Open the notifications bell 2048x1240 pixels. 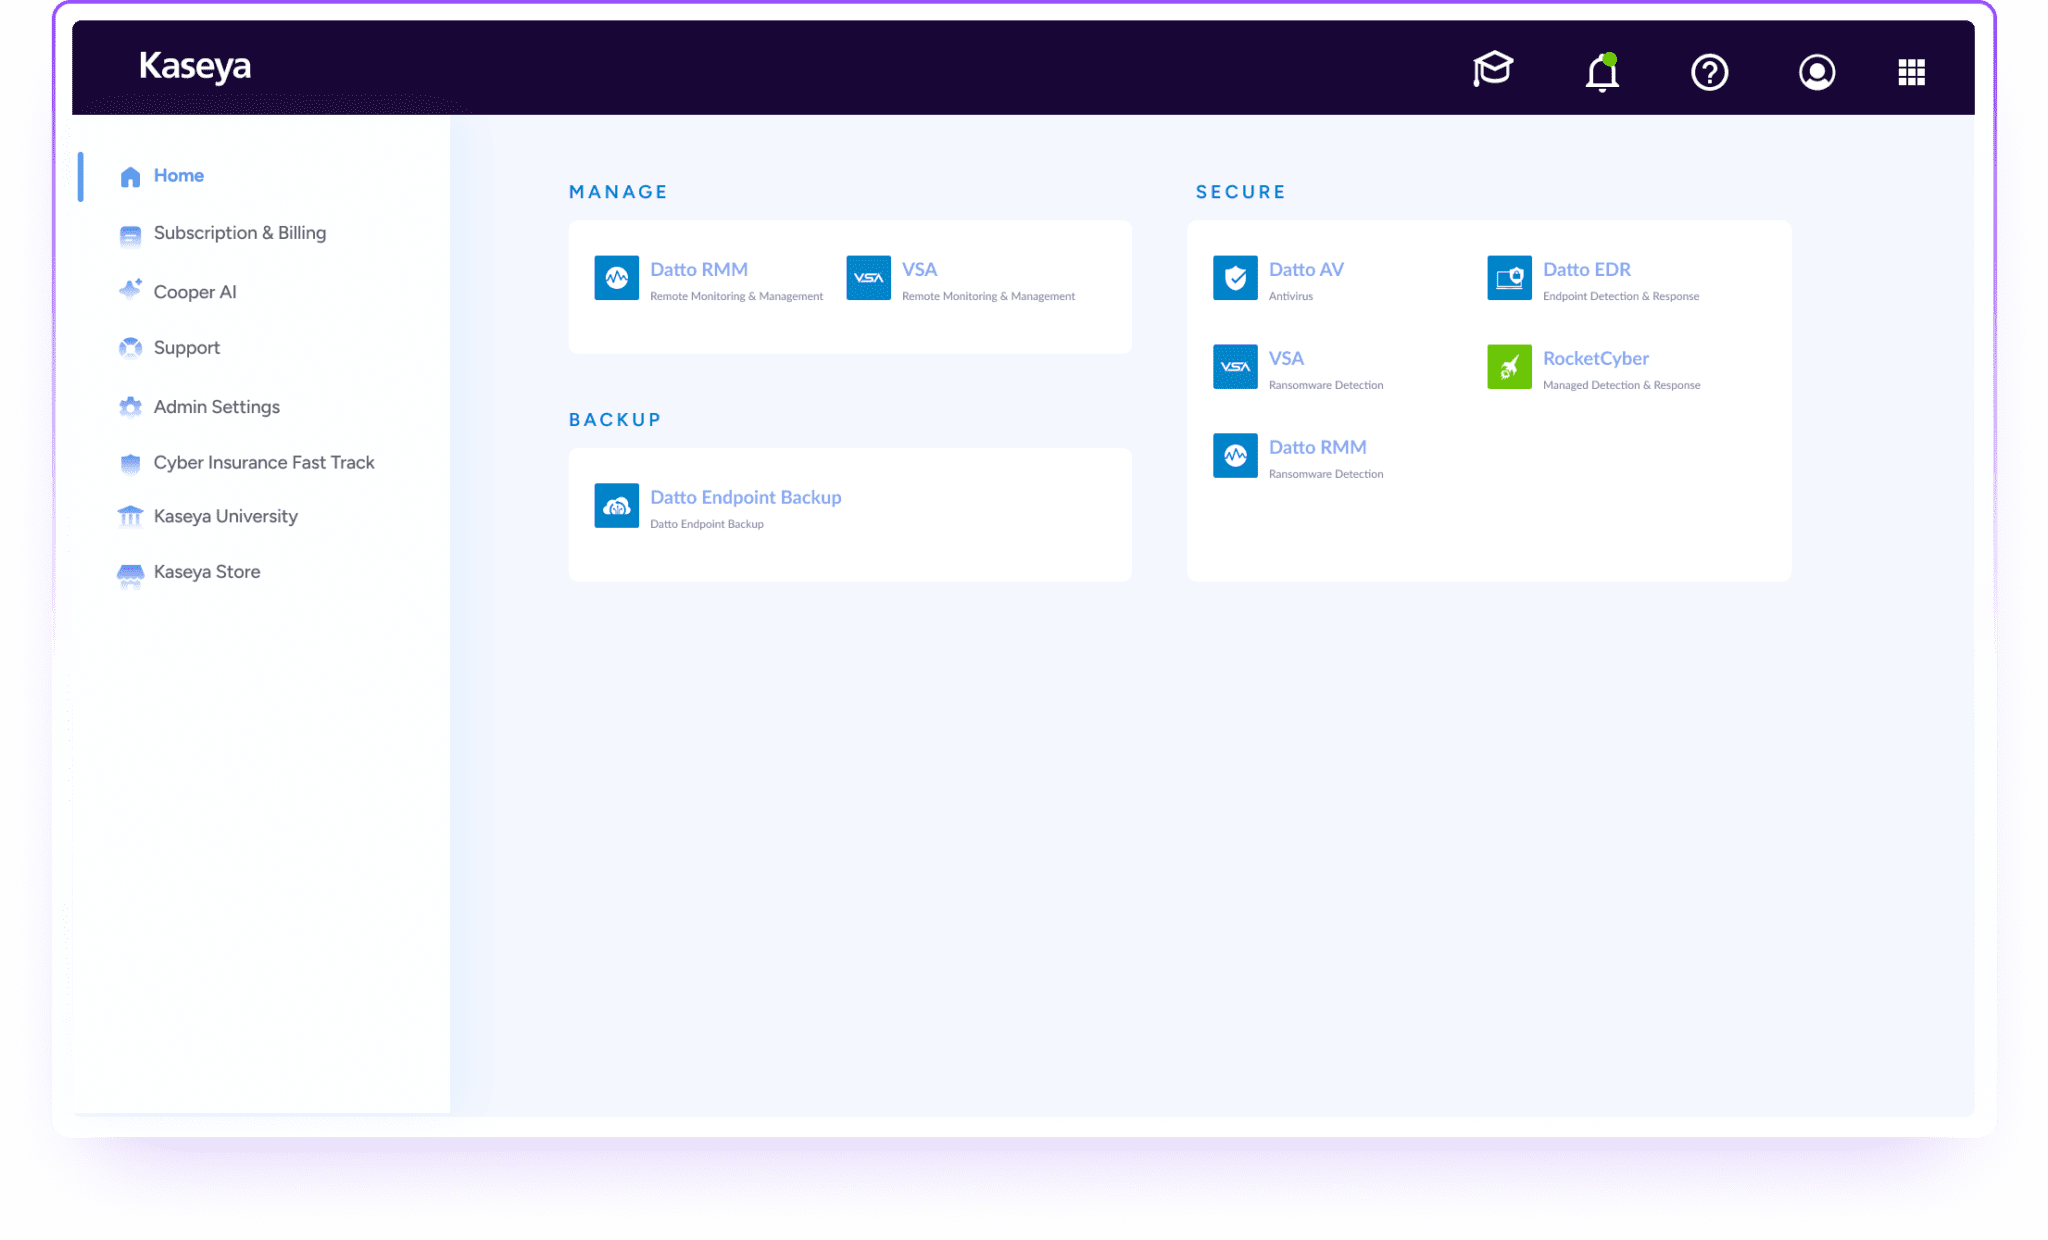tap(1602, 72)
